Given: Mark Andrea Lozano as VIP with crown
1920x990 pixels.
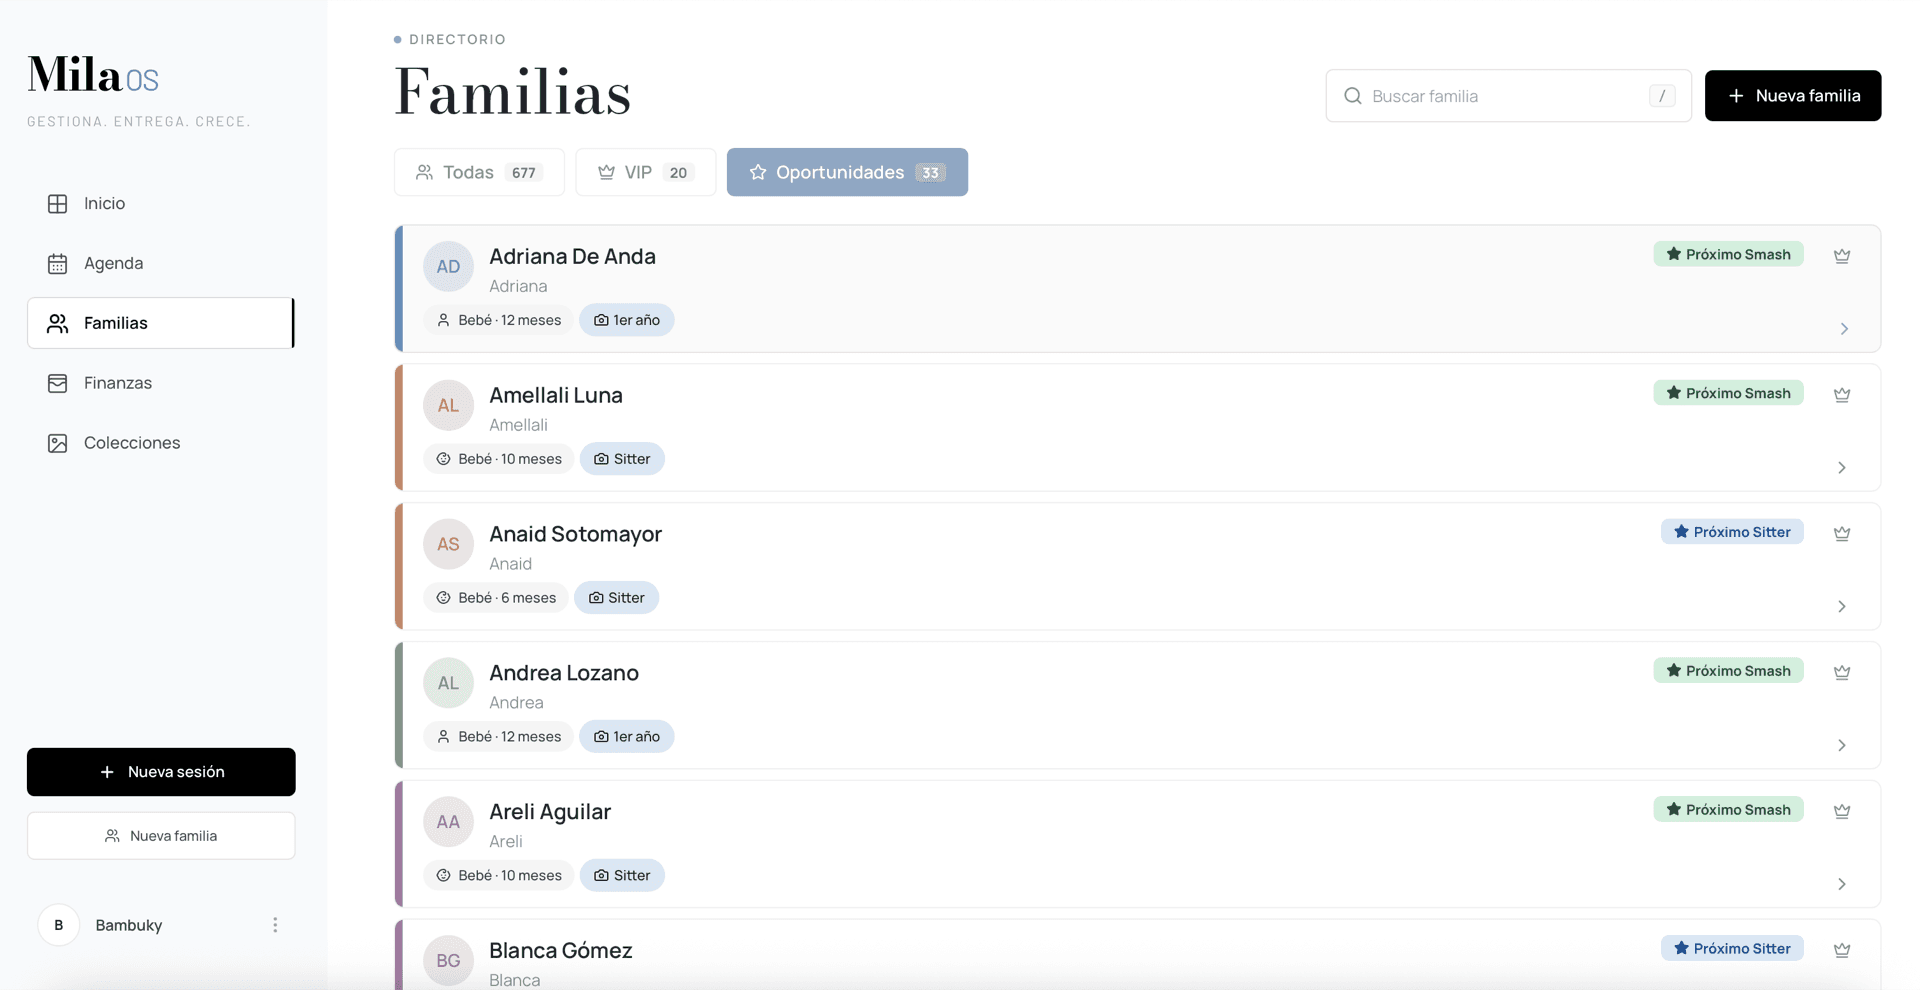Looking at the screenshot, I should pyautogui.click(x=1842, y=673).
